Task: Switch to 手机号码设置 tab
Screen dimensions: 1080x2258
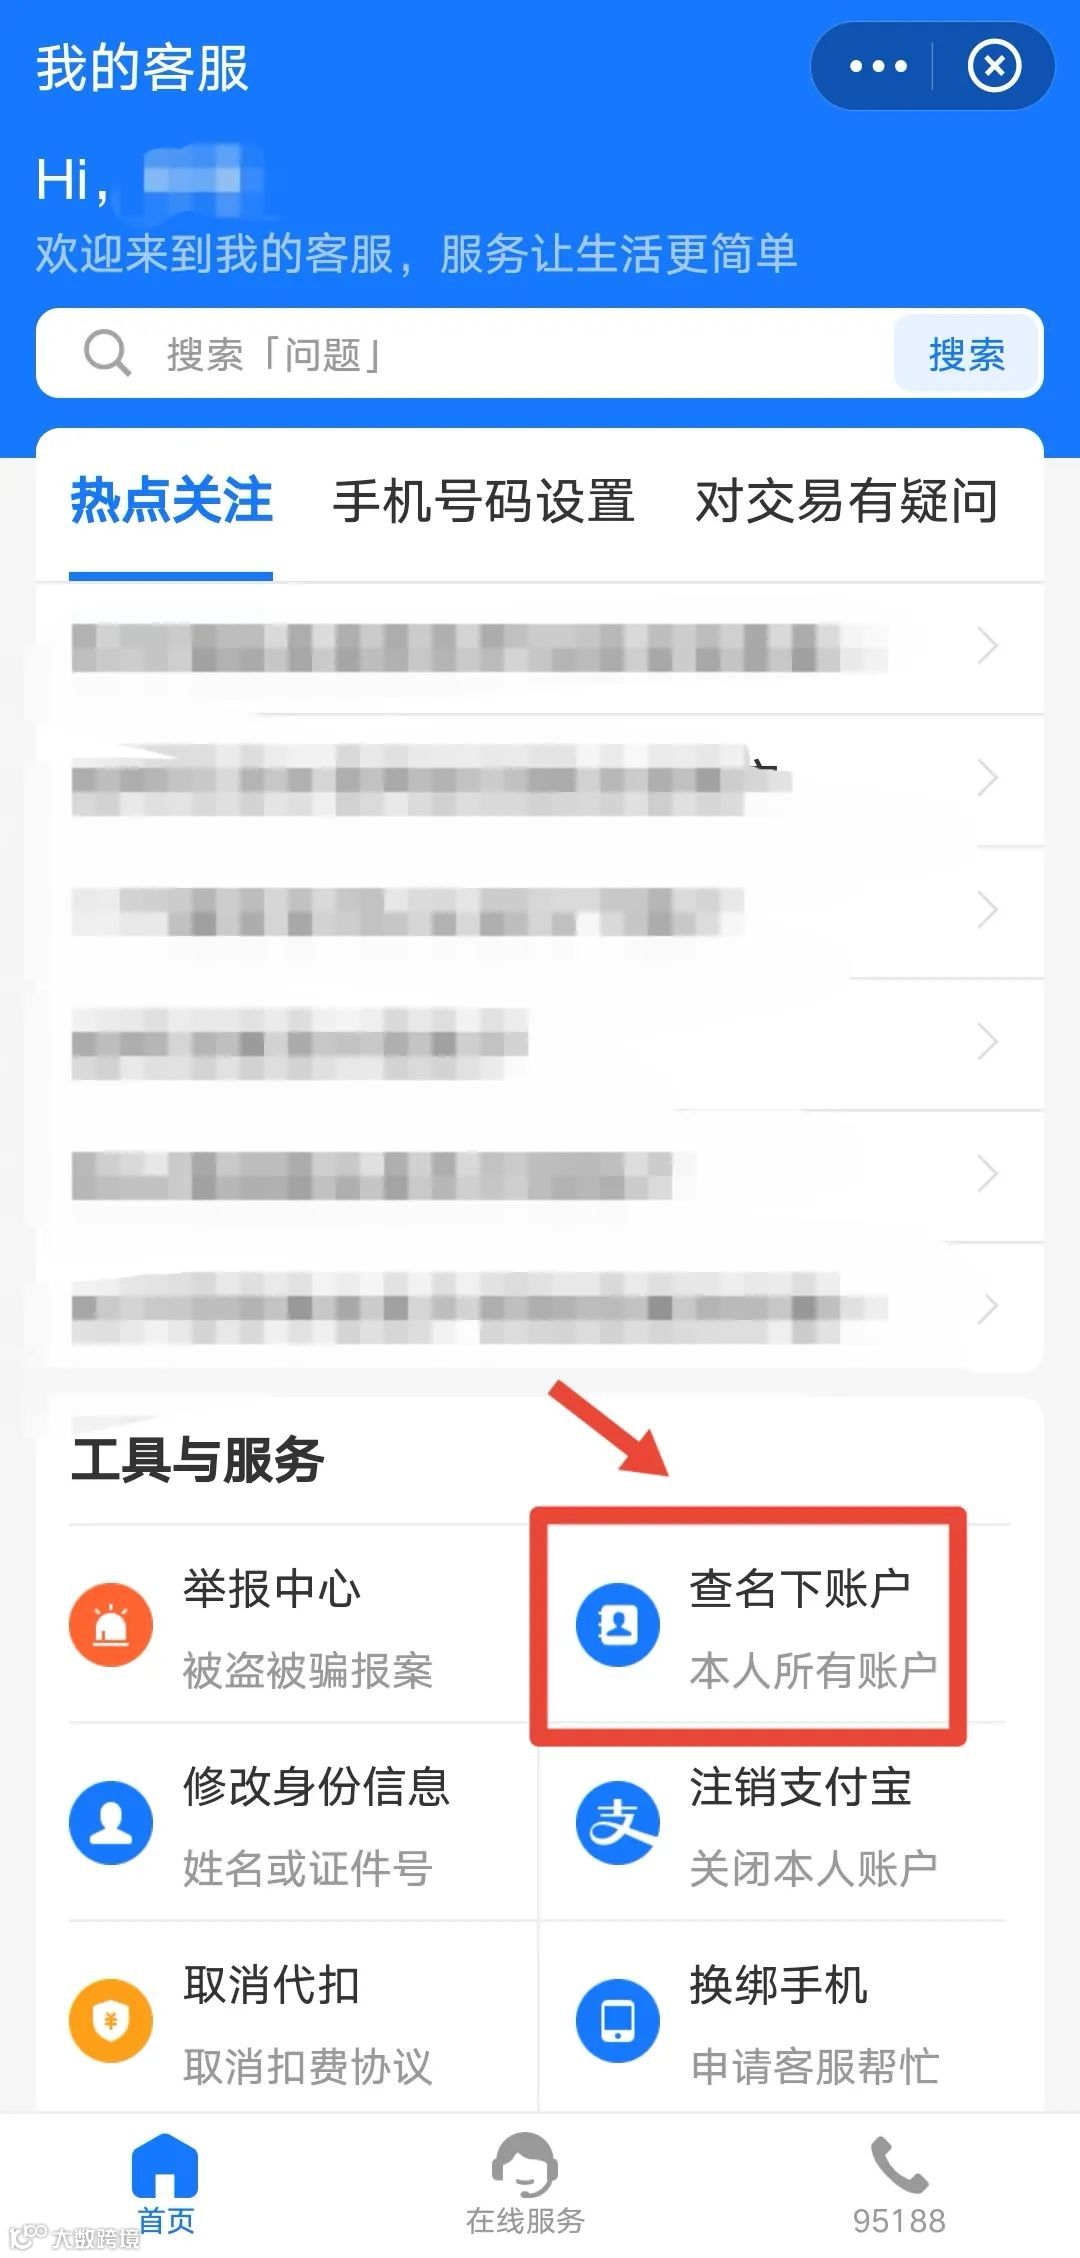Action: pyautogui.click(x=484, y=501)
